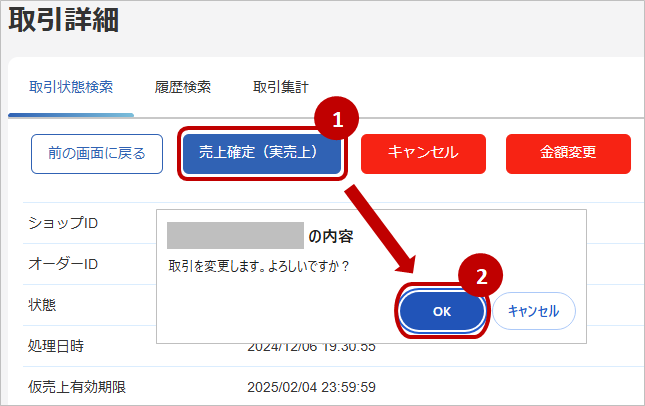Screen dimensions: 645x406
Task: Select the オーダーID row label
Action: click(x=63, y=264)
